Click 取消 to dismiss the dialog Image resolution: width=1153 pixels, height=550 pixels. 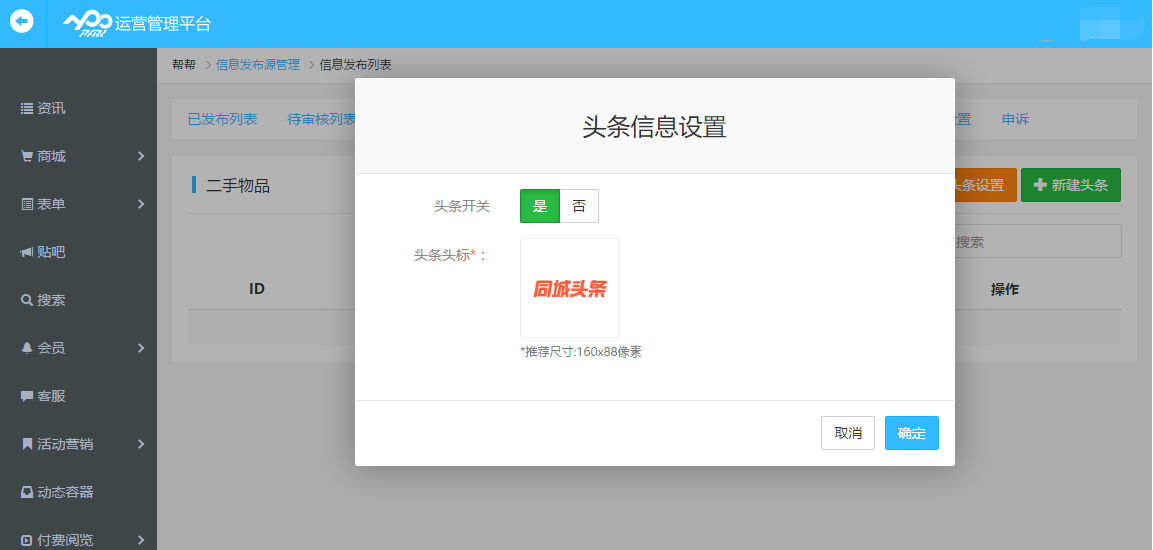point(847,433)
